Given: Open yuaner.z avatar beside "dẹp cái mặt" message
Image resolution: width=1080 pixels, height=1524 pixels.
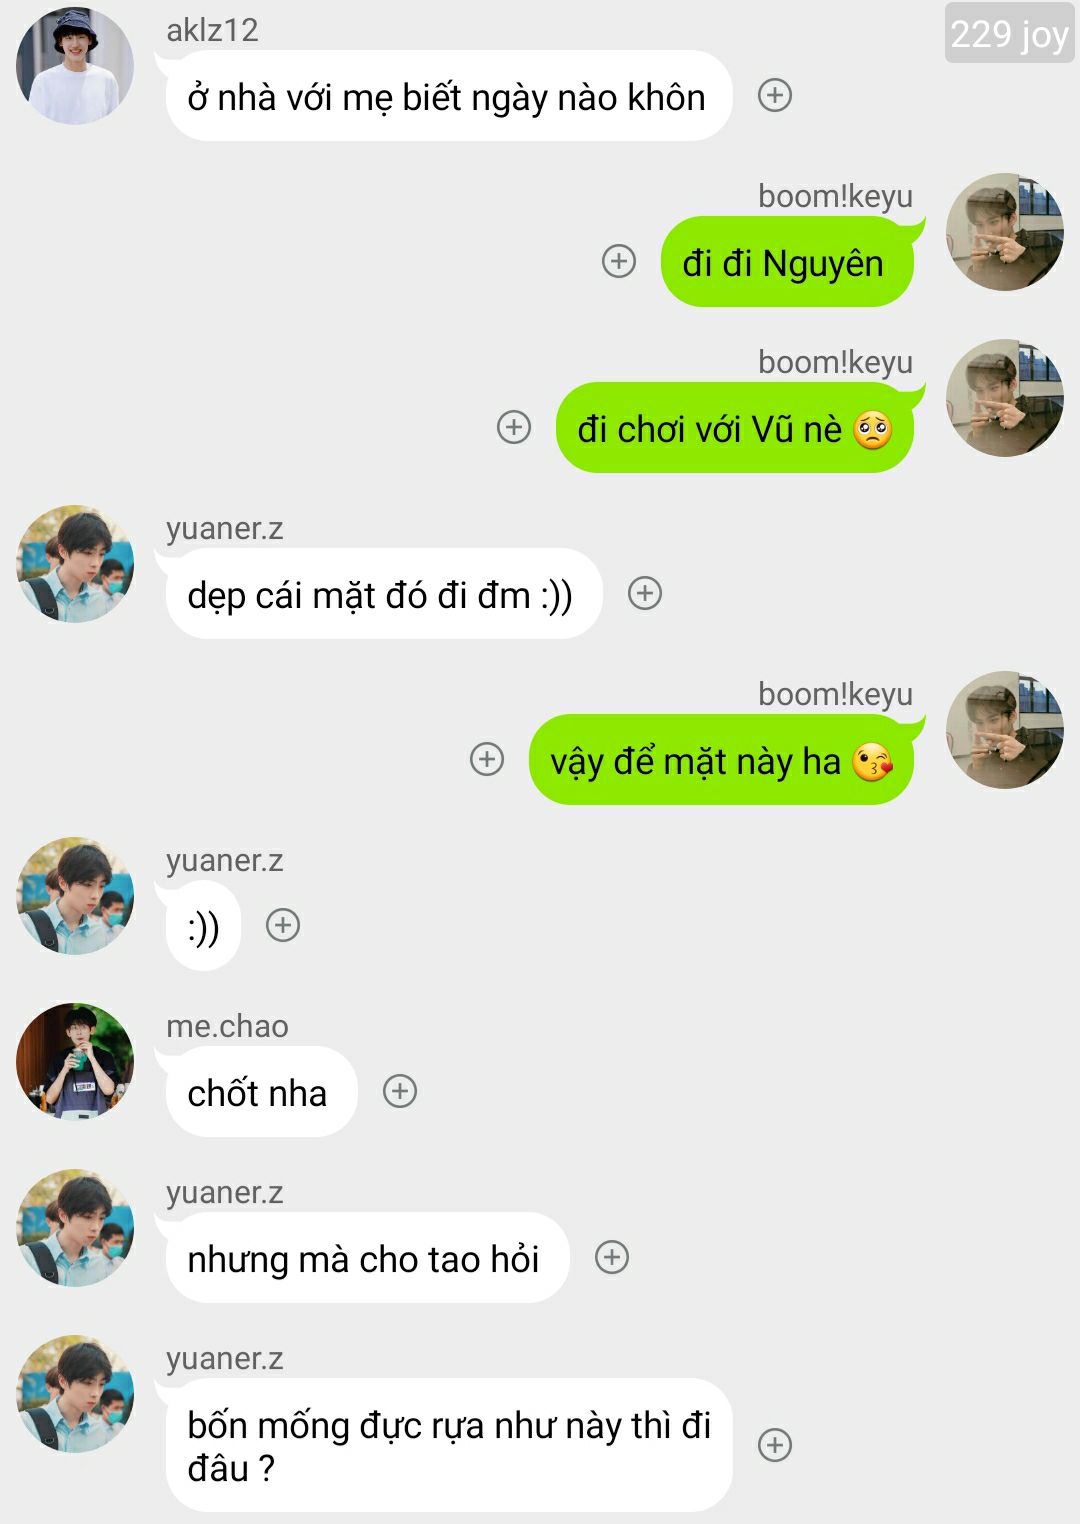Looking at the screenshot, I should tap(75, 564).
